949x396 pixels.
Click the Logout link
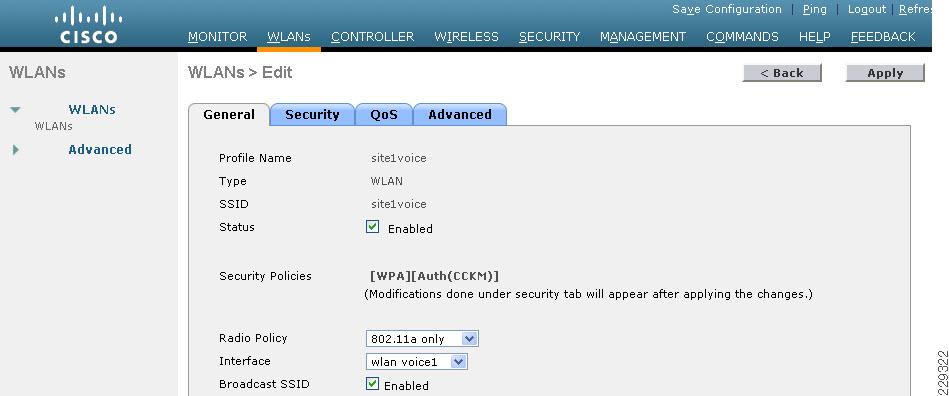coord(866,9)
